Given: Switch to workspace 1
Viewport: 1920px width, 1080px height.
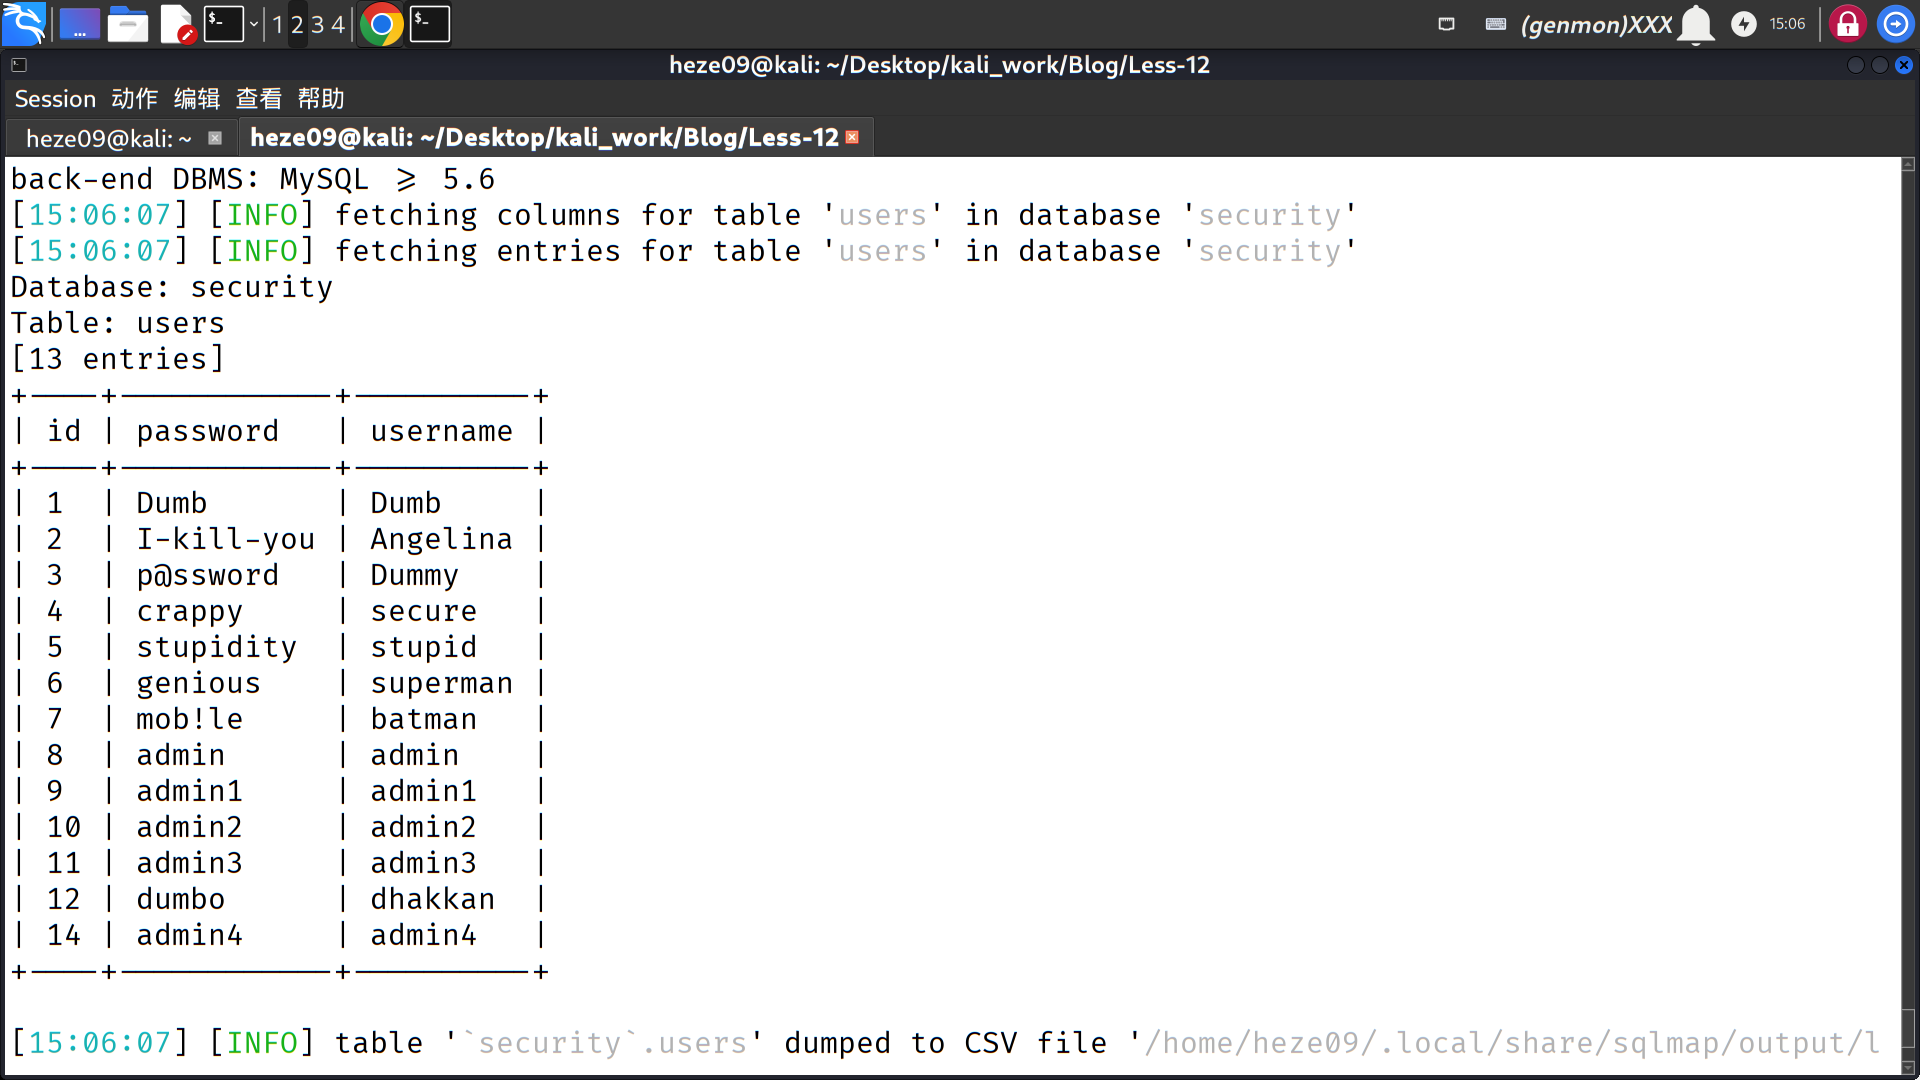Looking at the screenshot, I should click(277, 24).
